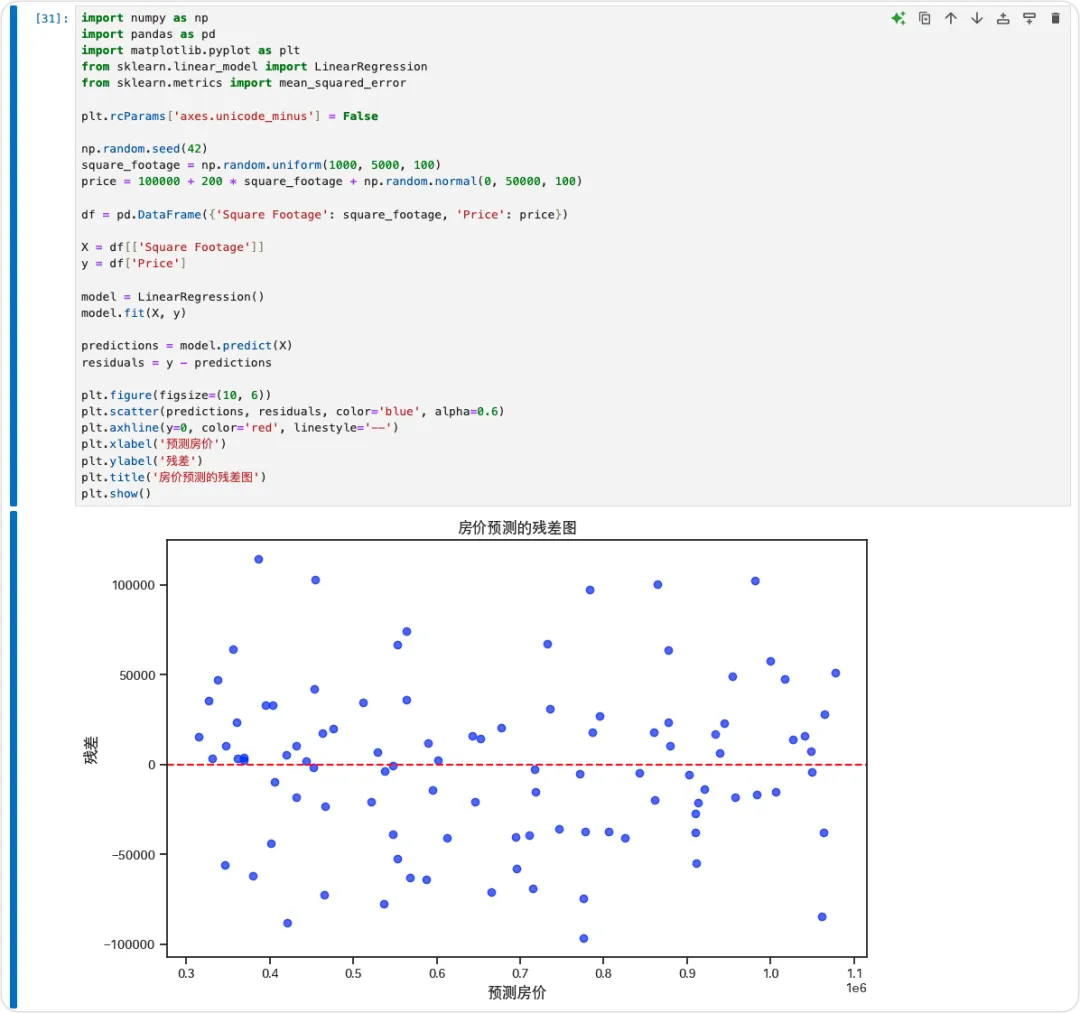Click the green AI sparkle assistant icon
Viewport: 1080px width, 1013px height.
pos(898,19)
